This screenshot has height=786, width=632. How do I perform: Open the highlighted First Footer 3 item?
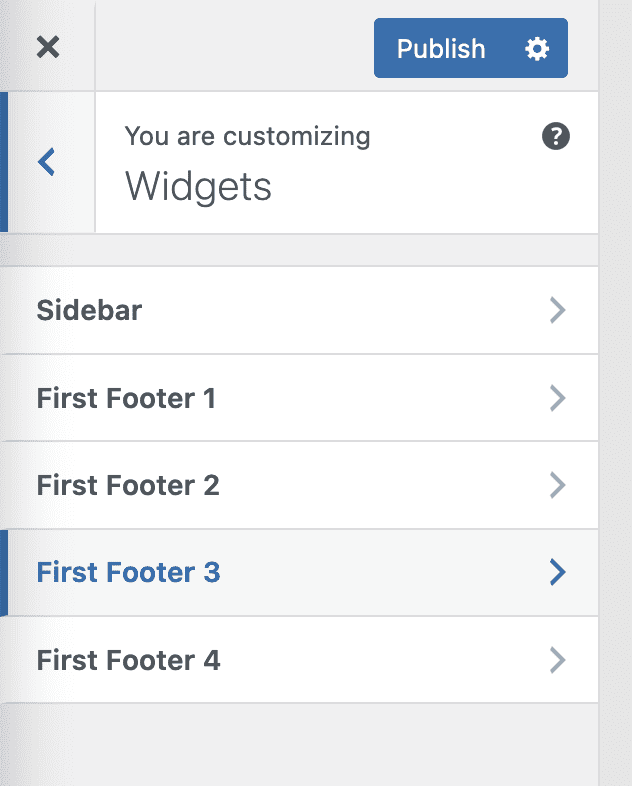point(128,572)
